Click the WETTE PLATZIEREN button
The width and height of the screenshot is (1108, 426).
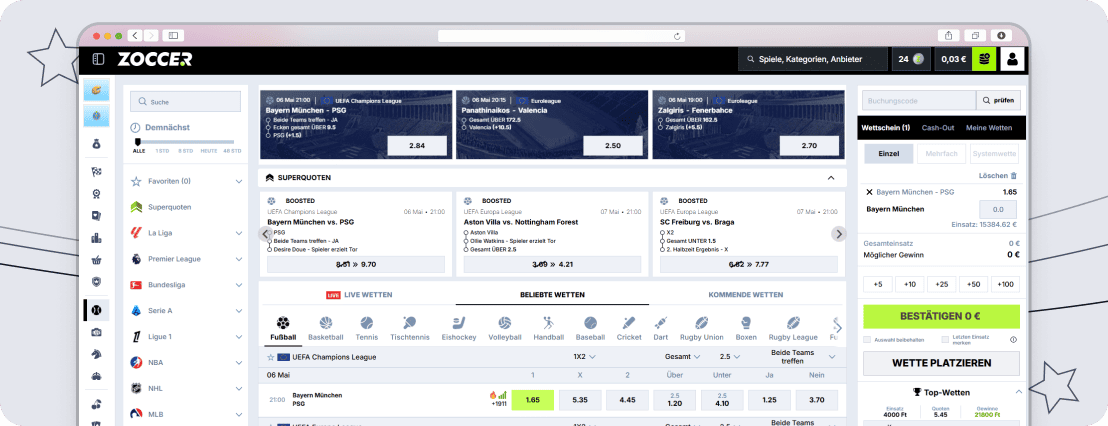(941, 363)
